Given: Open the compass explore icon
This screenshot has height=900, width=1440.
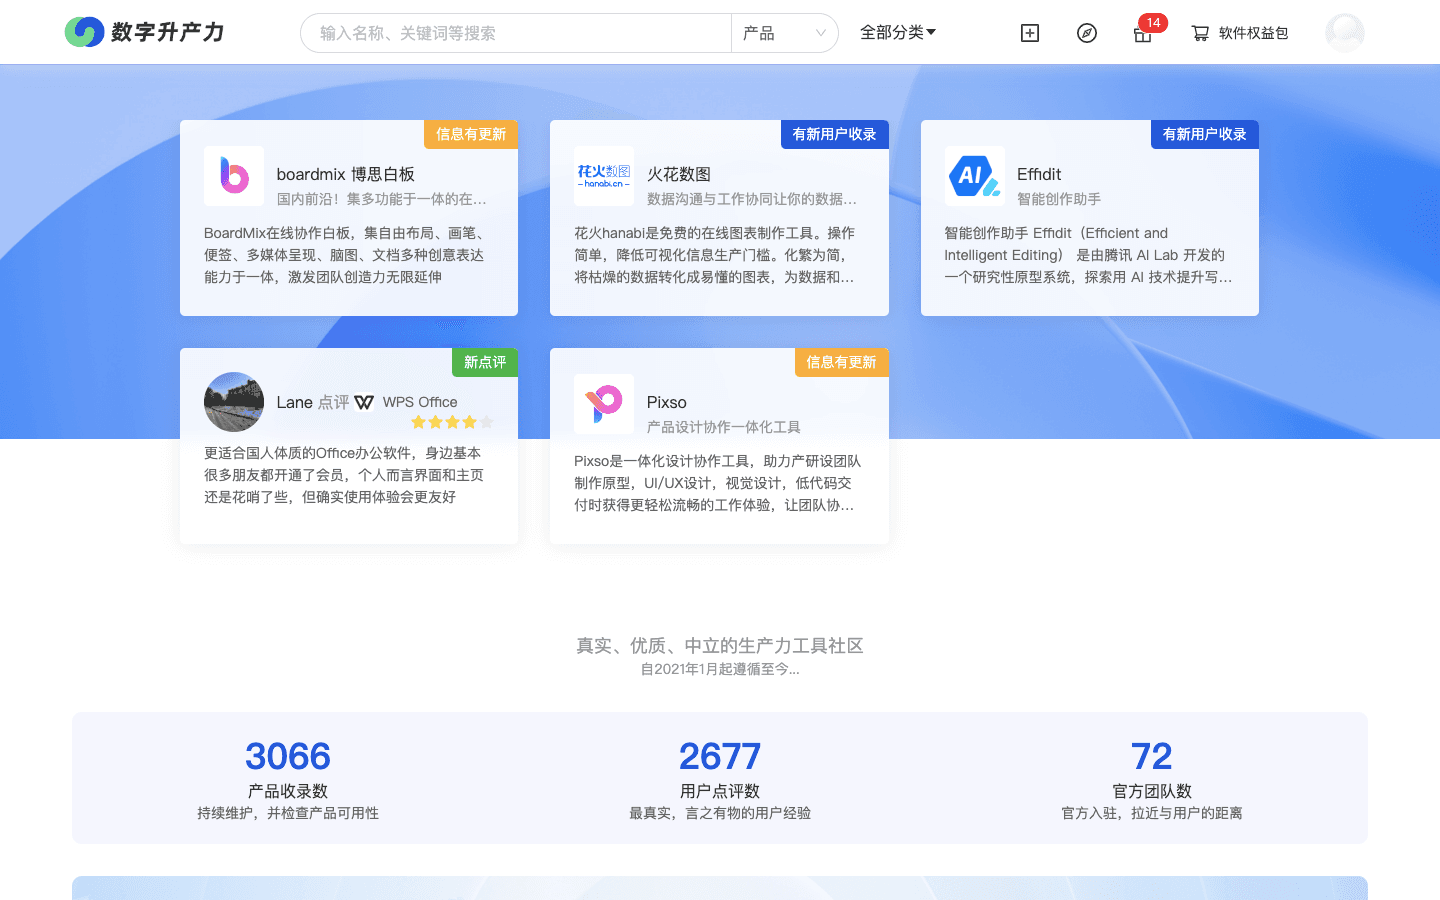Looking at the screenshot, I should pos(1087,33).
